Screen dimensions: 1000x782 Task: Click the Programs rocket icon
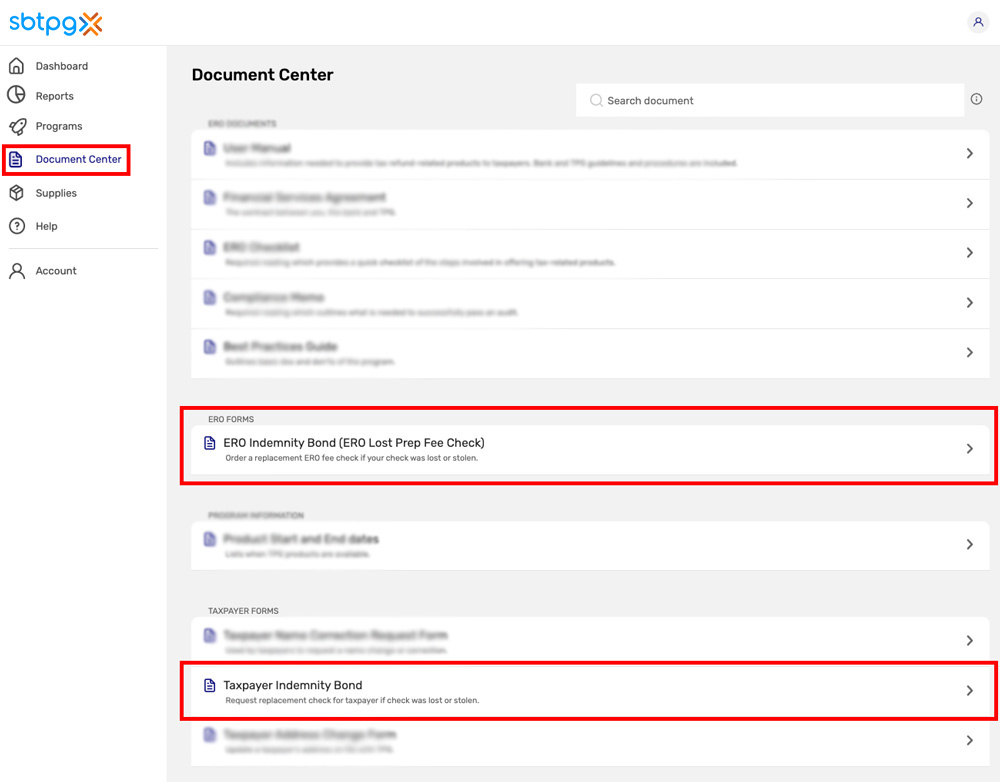17,126
